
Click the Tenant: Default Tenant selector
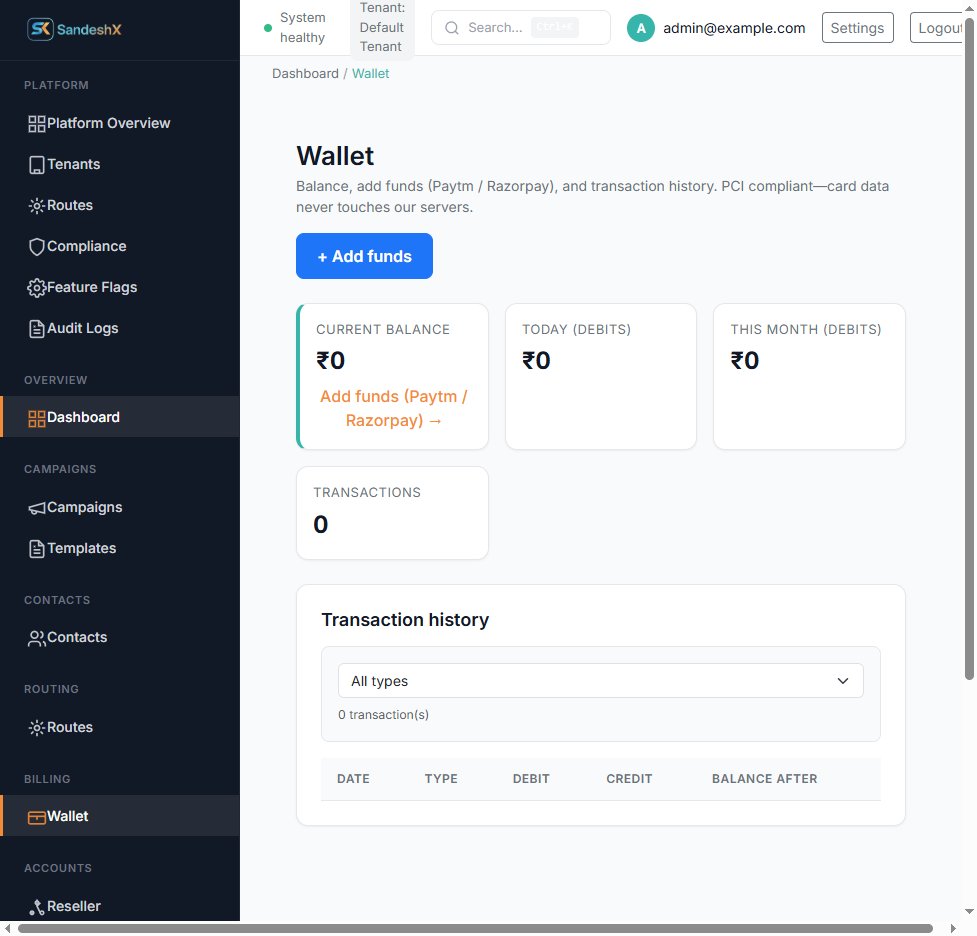tap(382, 27)
